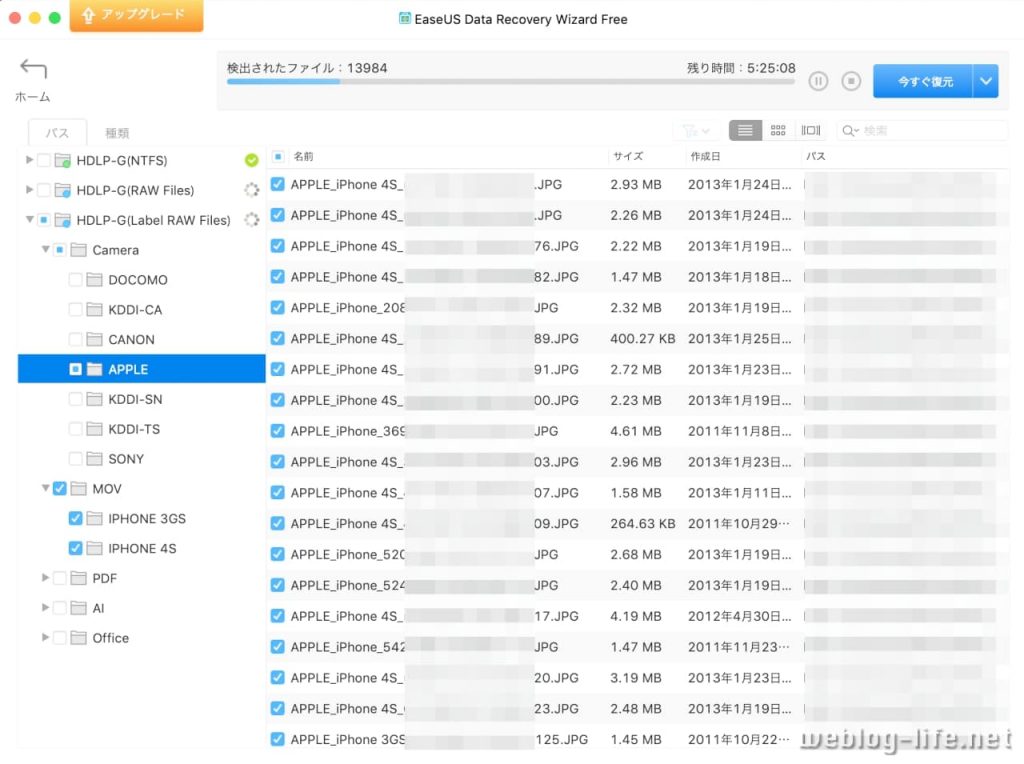Click loading spinner beside RAW Files
Image resolution: width=1024 pixels, height=764 pixels.
pos(251,190)
